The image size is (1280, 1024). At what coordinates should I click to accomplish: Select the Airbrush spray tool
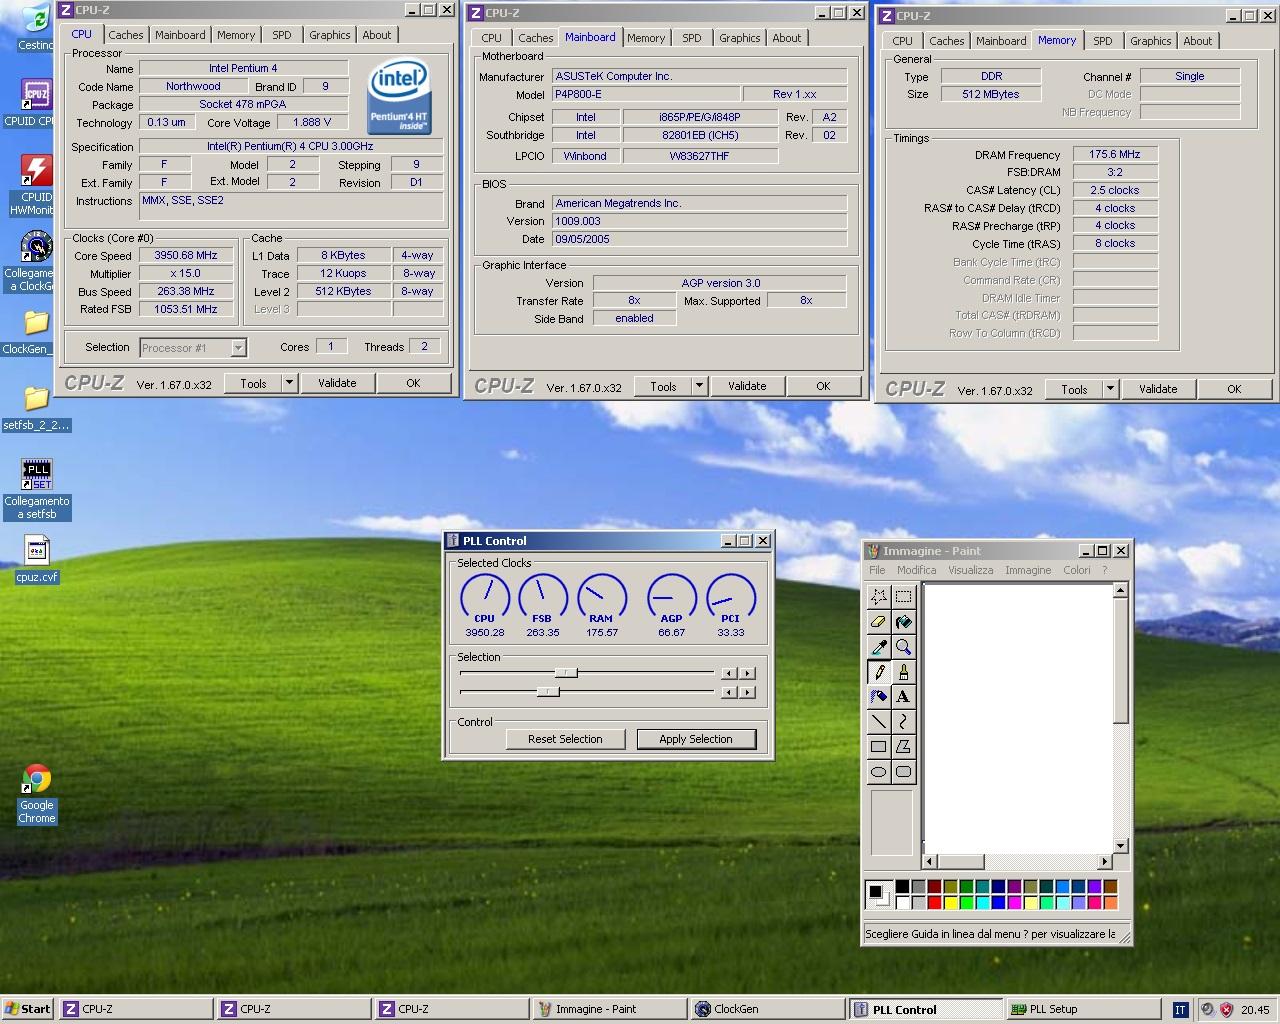pos(878,697)
